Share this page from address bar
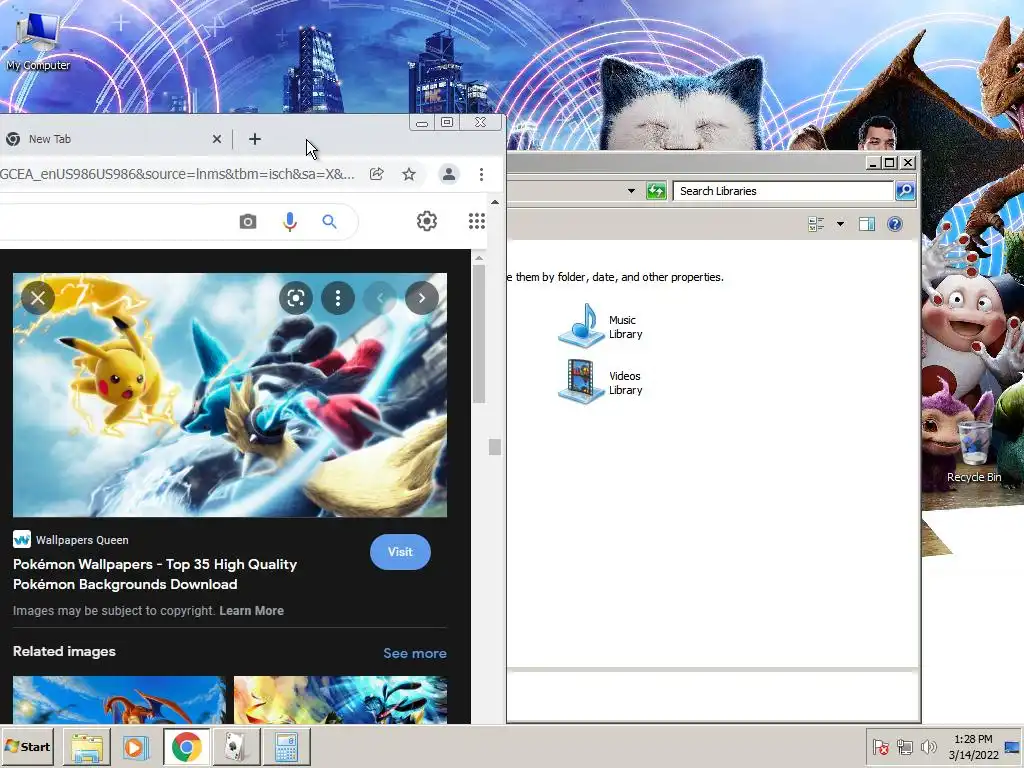 [377, 174]
